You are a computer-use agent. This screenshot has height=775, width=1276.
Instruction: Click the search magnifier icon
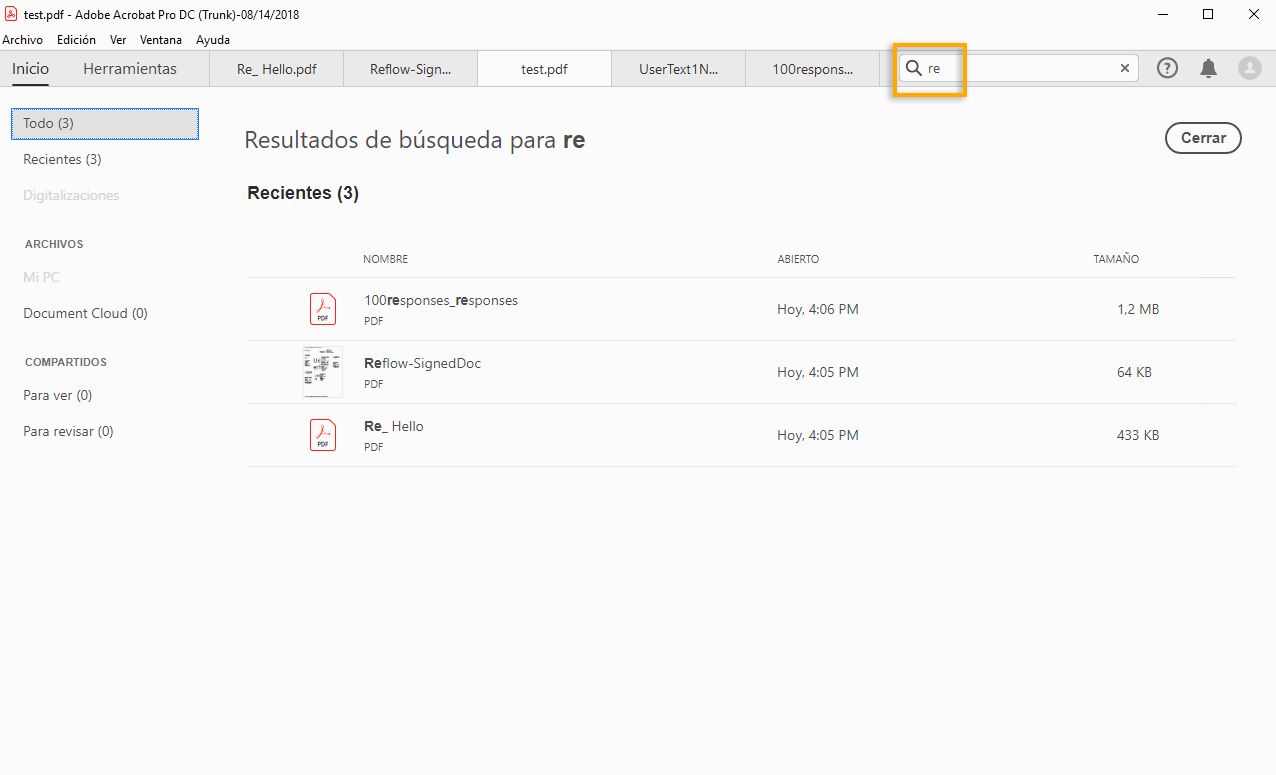pos(913,68)
